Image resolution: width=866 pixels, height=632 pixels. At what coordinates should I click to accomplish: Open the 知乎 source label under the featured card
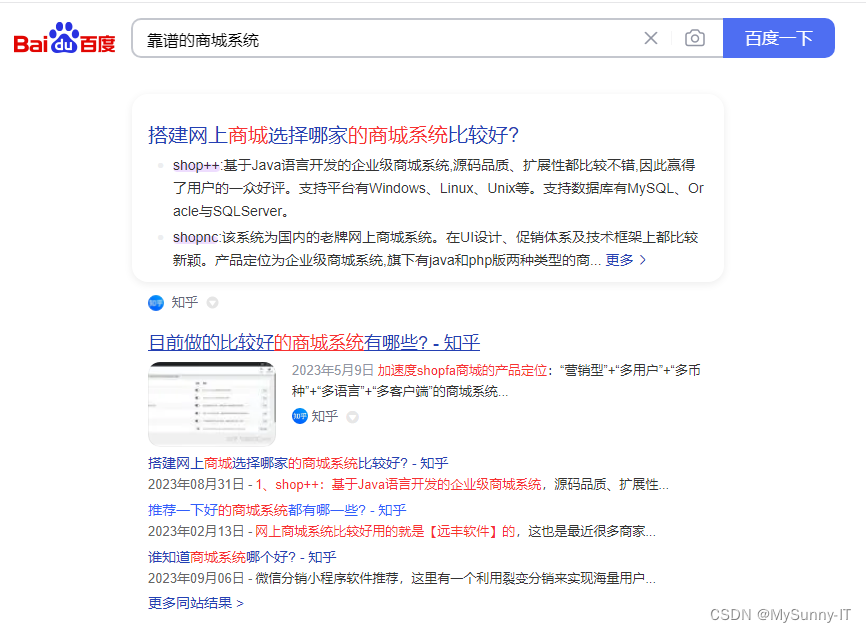pyautogui.click(x=184, y=302)
